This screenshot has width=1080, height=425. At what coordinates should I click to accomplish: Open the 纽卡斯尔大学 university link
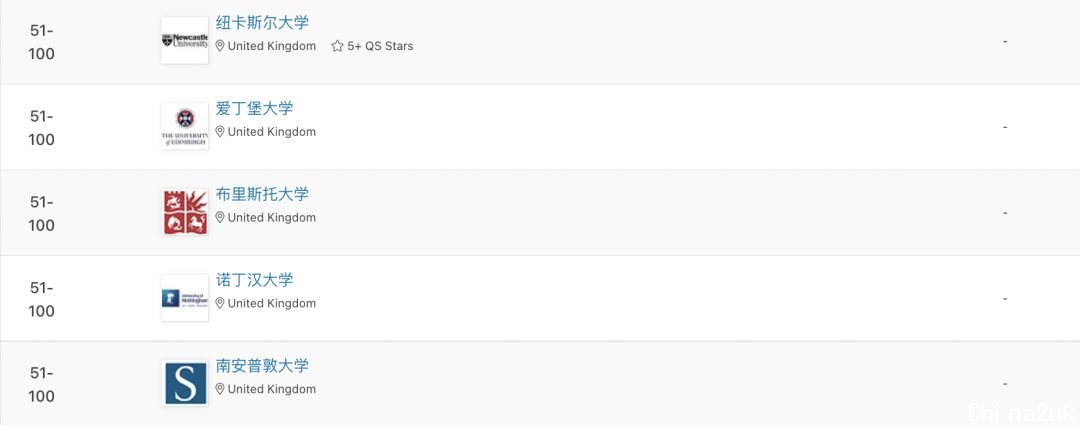click(x=262, y=23)
